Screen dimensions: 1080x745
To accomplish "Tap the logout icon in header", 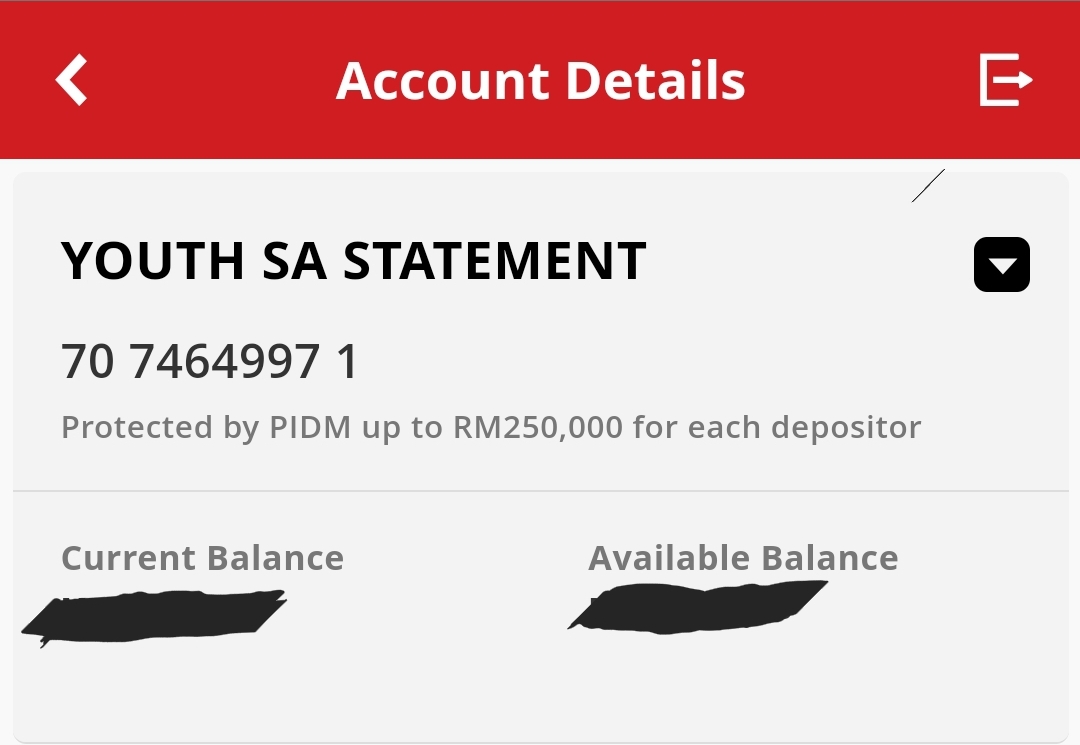I will tap(1004, 80).
